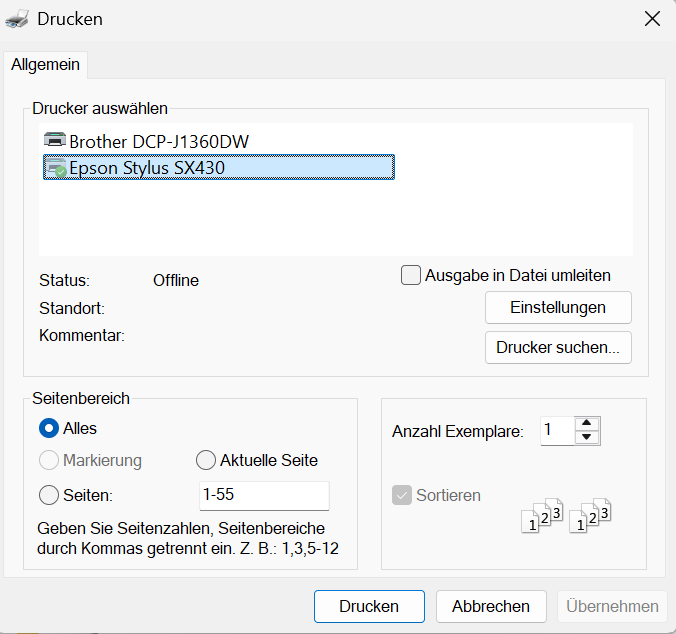676x634 pixels.
Task: Click the Drucken button
Action: point(369,606)
